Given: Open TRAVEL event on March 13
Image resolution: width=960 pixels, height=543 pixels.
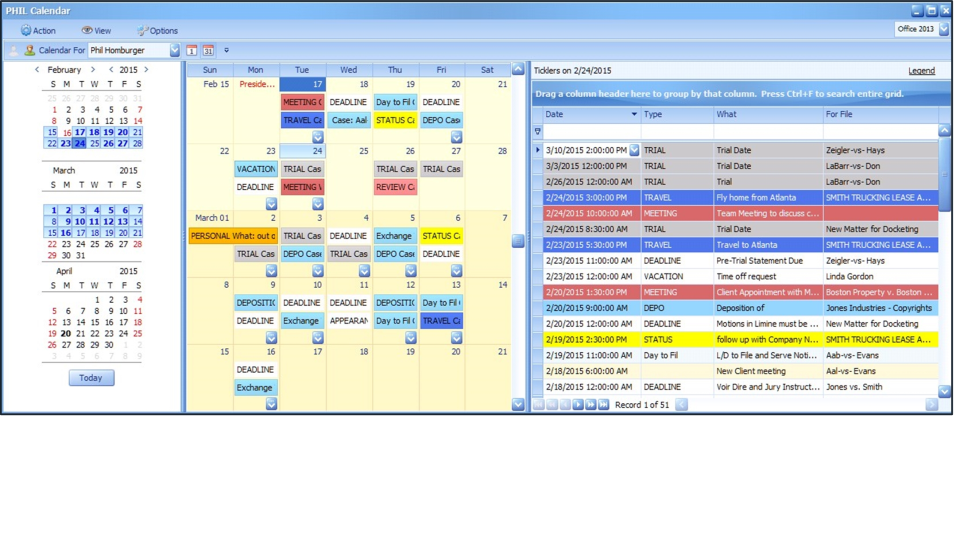Looking at the screenshot, I should (x=441, y=321).
